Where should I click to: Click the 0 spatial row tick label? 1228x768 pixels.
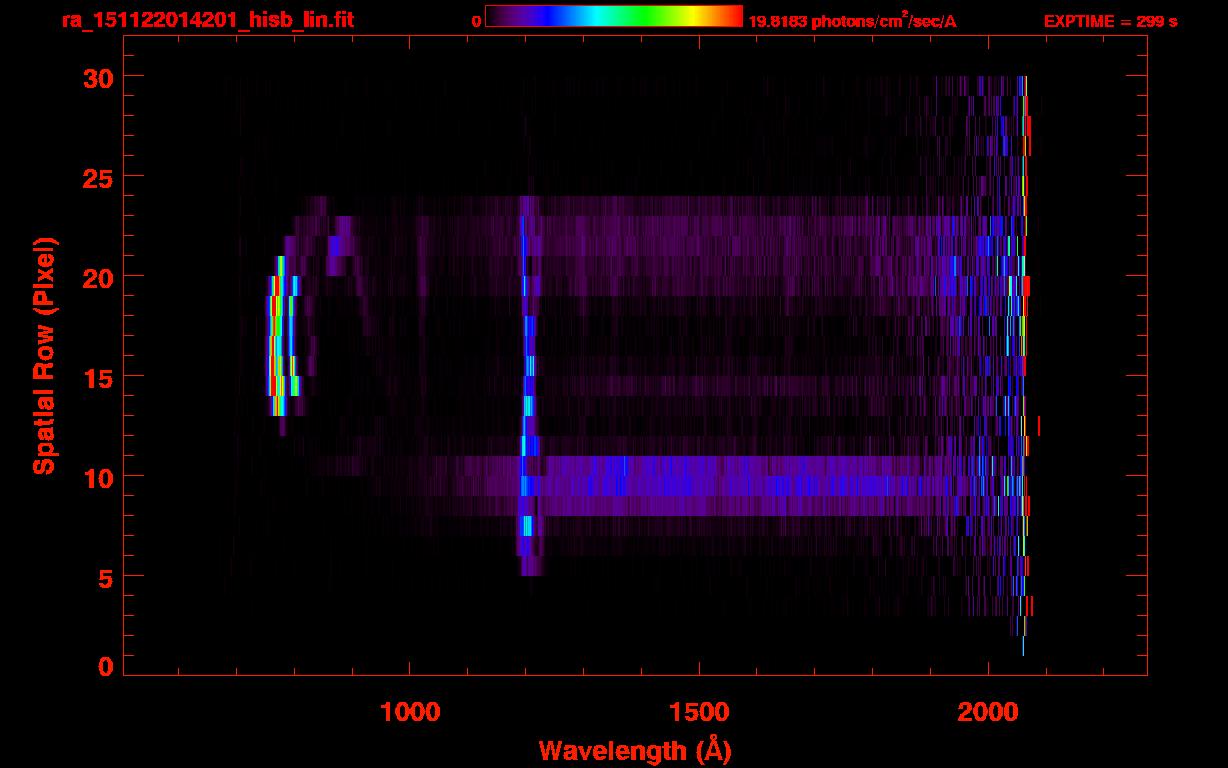tap(106, 667)
